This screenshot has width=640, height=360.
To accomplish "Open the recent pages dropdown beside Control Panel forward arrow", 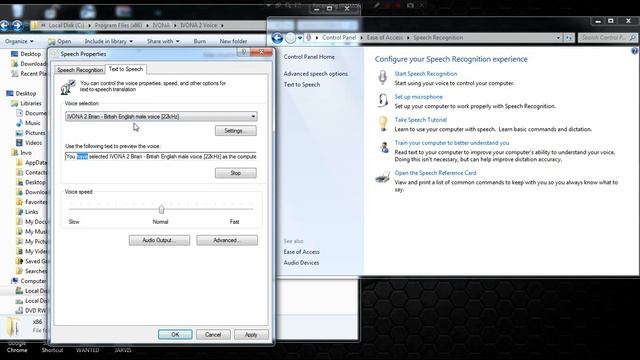I will tap(300, 38).
